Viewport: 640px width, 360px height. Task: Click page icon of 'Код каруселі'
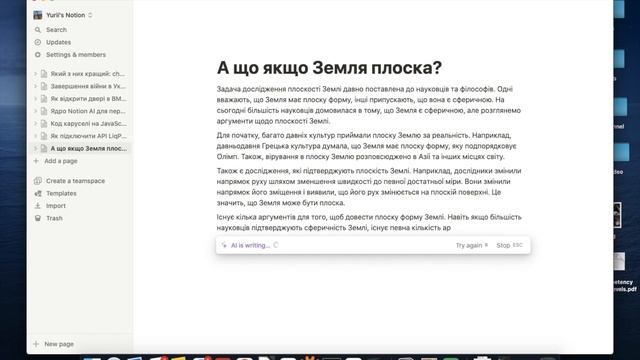44,124
